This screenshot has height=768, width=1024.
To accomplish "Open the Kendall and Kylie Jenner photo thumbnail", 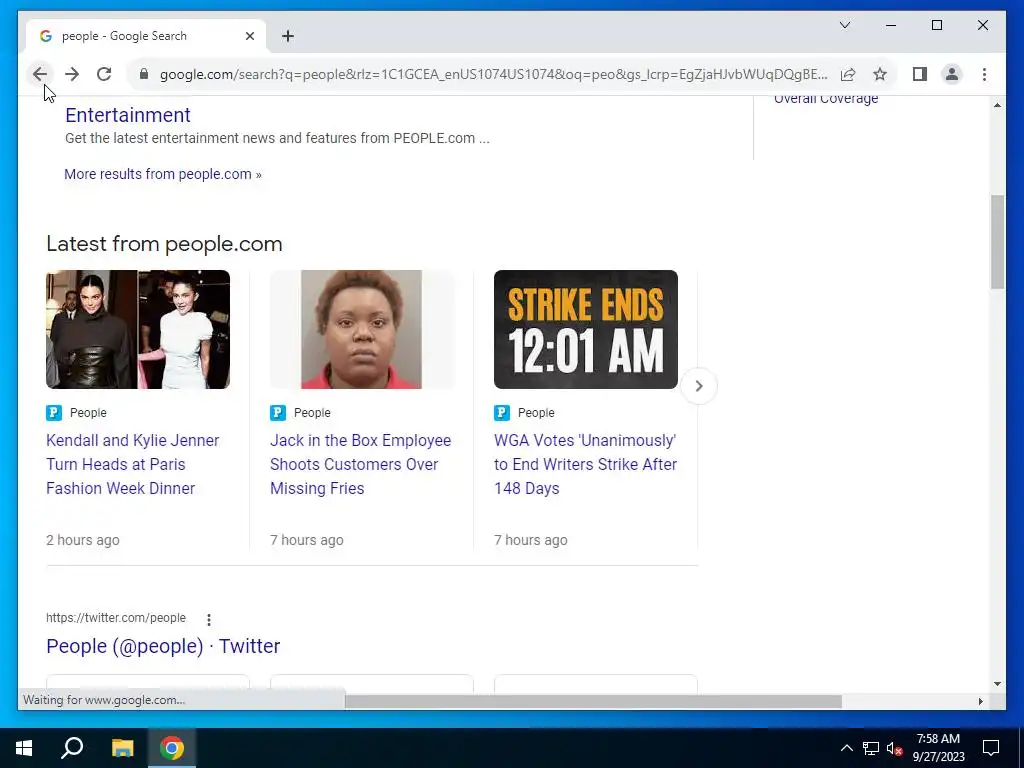I will click(x=138, y=329).
